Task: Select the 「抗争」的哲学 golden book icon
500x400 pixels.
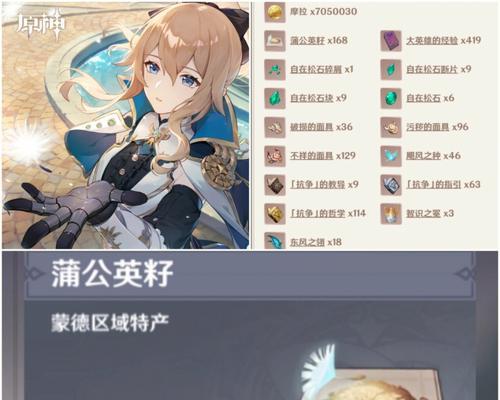Action: (x=275, y=214)
